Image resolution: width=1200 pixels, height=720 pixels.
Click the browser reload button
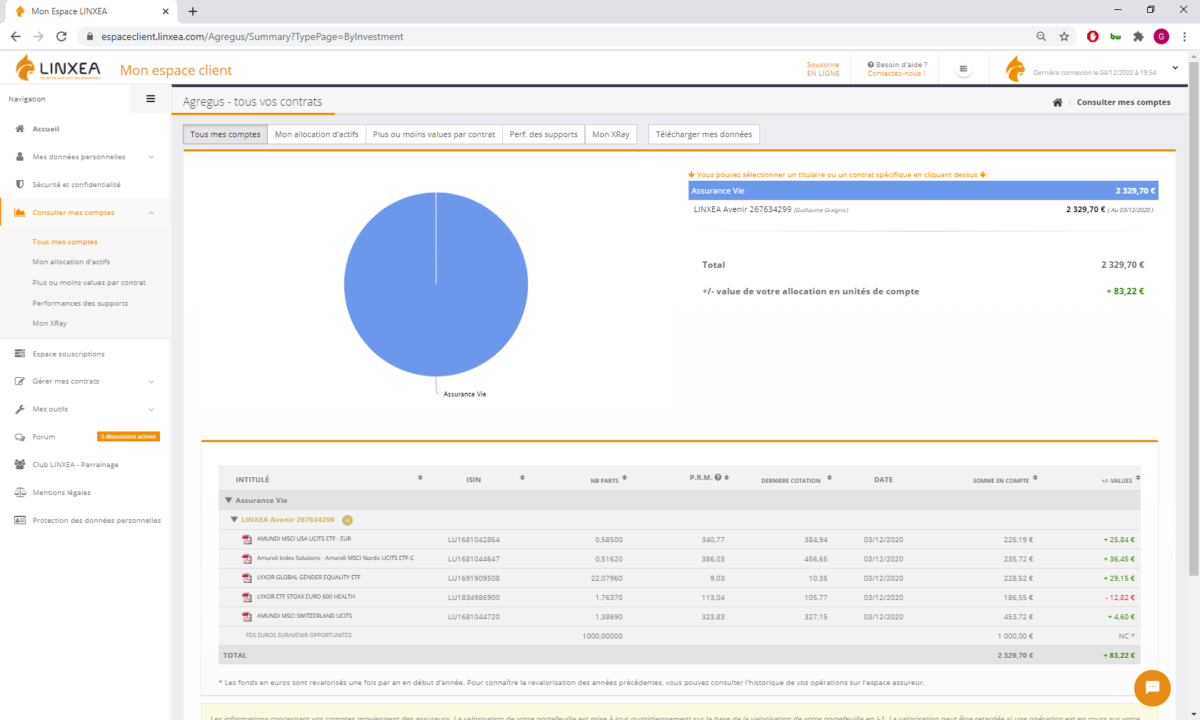coord(61,36)
